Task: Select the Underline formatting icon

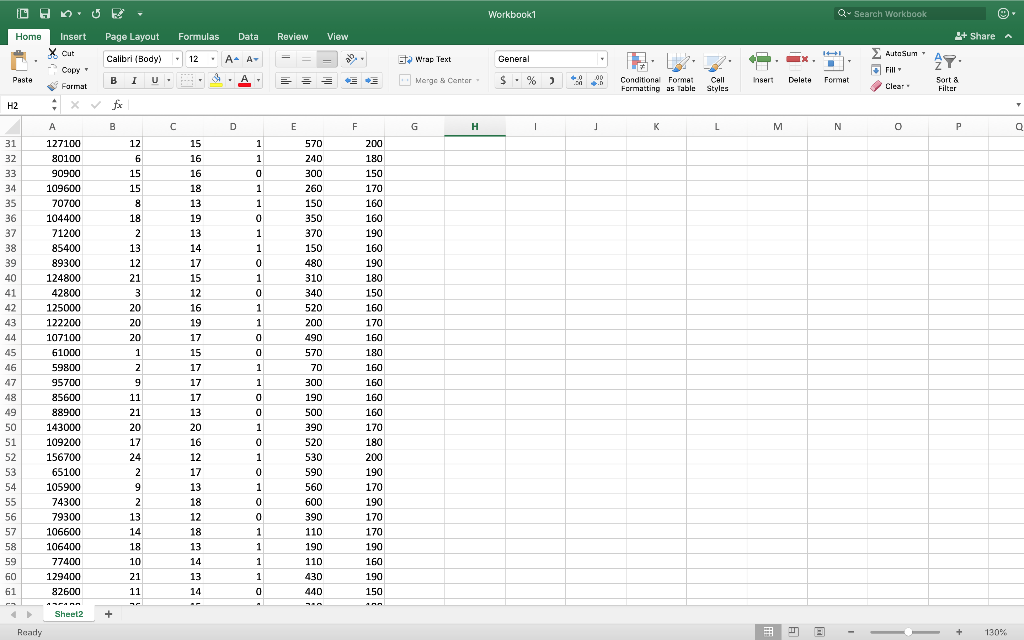Action: pos(154,79)
